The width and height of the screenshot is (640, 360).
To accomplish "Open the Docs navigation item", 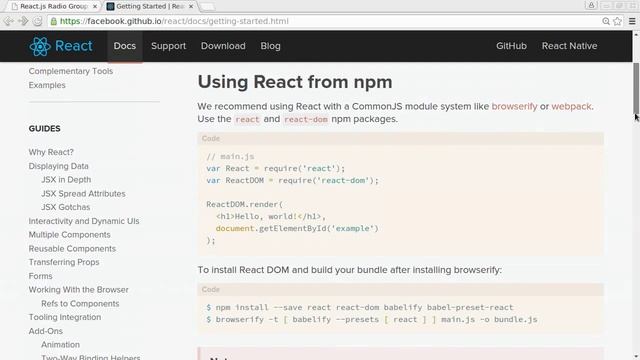I will [125, 46].
